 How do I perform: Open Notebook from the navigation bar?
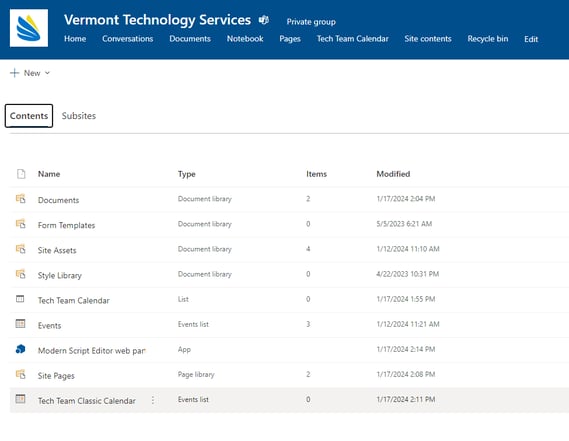[x=245, y=39]
